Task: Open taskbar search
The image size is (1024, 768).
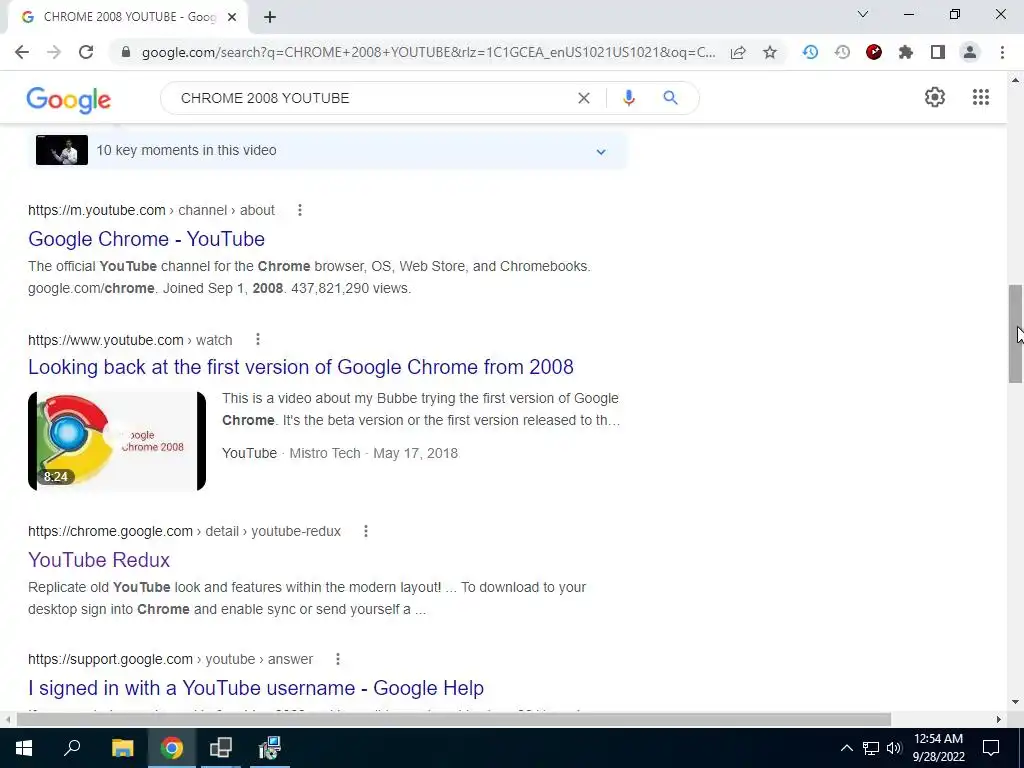Action: pyautogui.click(x=72, y=748)
